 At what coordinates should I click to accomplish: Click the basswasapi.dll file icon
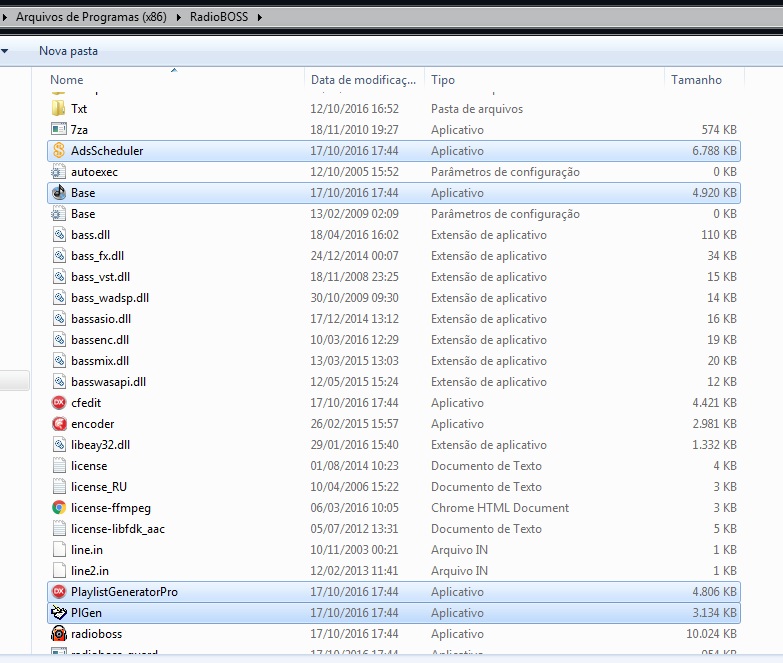pos(59,381)
